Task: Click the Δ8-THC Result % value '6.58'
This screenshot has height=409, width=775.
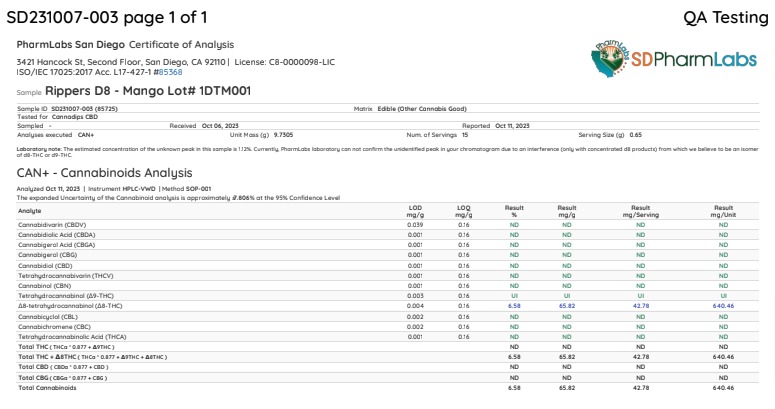Action: click(514, 306)
